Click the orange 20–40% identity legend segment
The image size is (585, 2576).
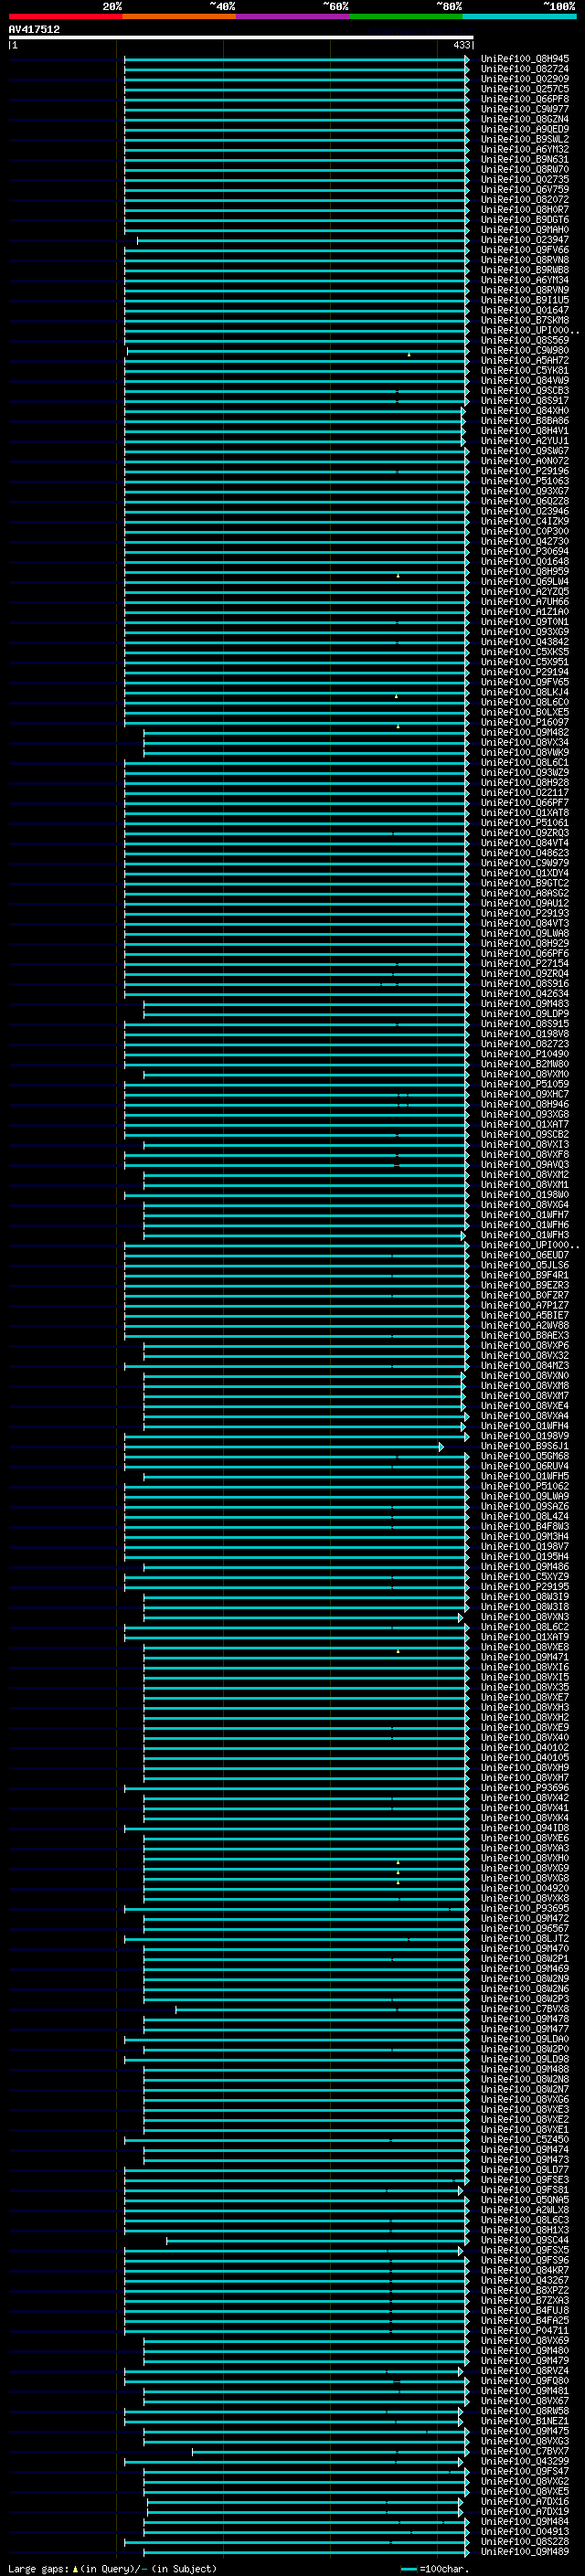pyautogui.click(x=179, y=16)
